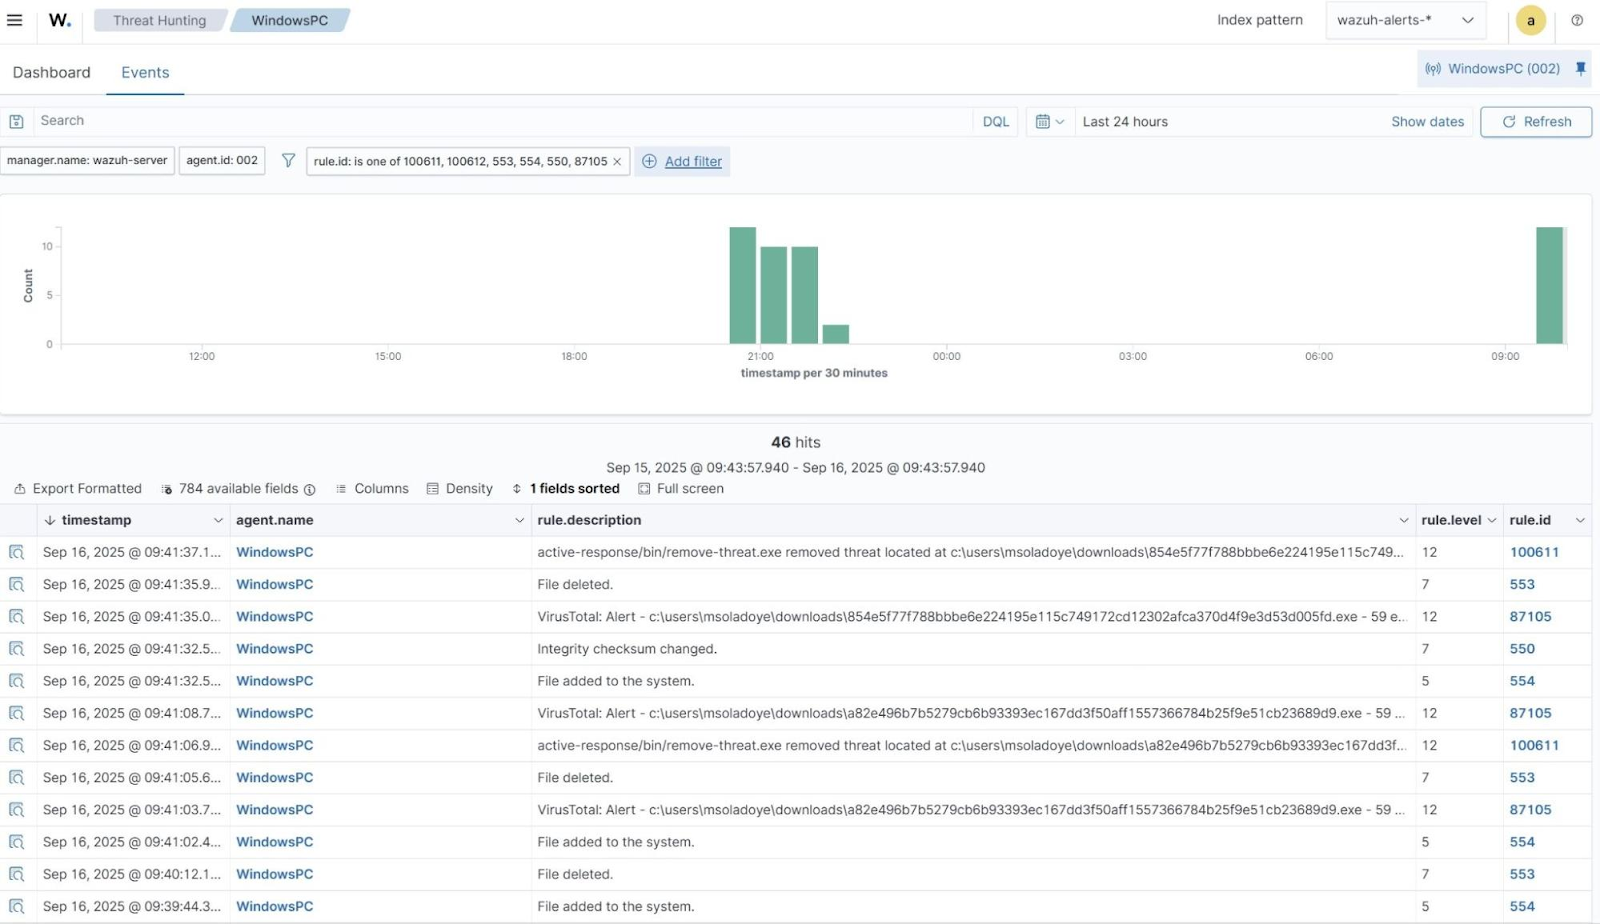Click the shortest histogram bar
Screen dimensions: 1600x924
(x=836, y=335)
